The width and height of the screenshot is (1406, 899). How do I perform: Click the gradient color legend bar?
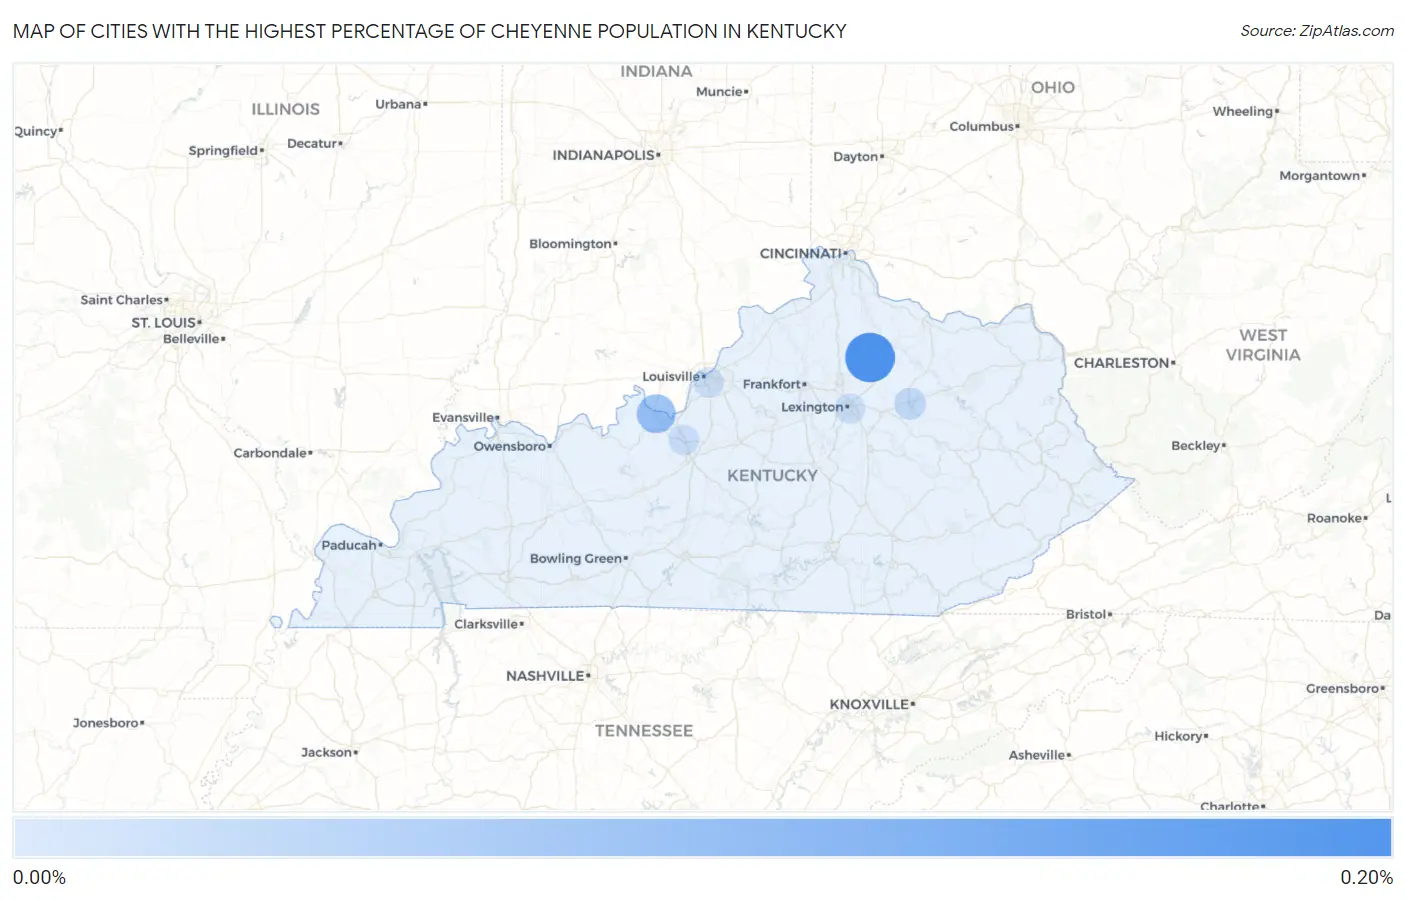703,838
